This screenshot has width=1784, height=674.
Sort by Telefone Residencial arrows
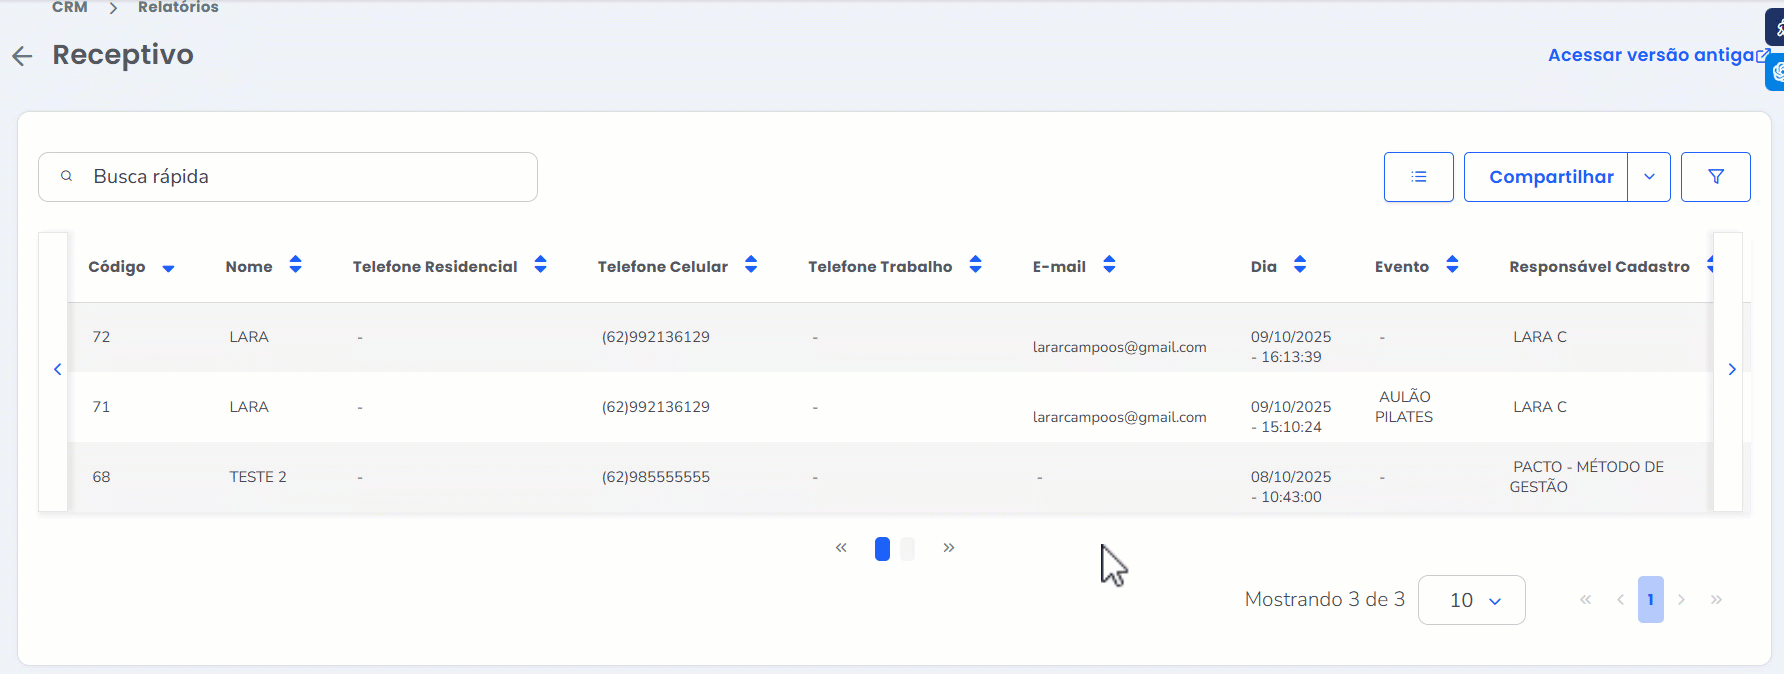[x=540, y=265]
